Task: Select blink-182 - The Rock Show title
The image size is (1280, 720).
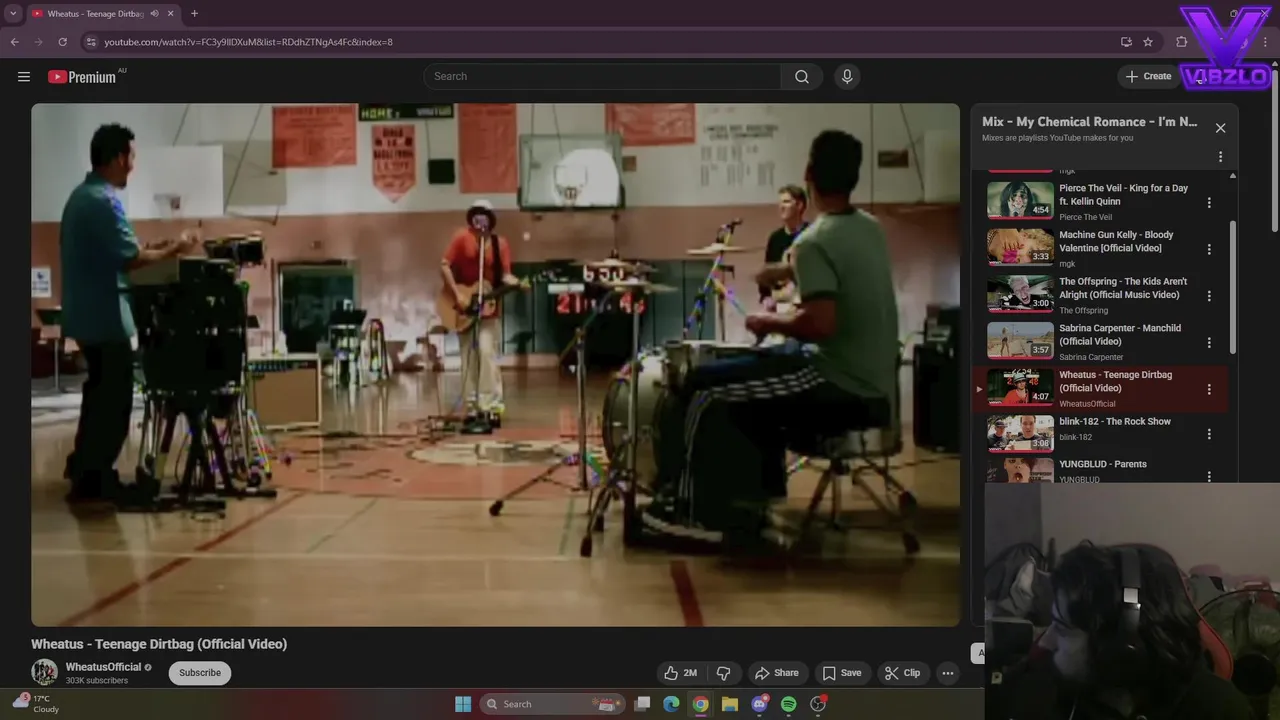Action: [1115, 421]
